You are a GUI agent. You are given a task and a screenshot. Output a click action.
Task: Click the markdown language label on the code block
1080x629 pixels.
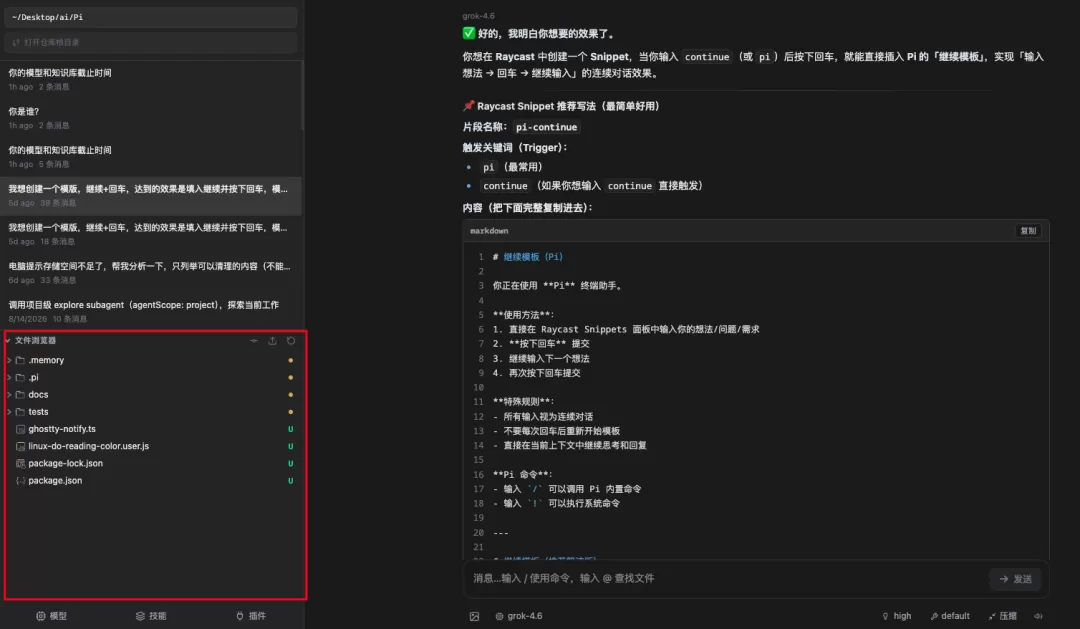(489, 231)
